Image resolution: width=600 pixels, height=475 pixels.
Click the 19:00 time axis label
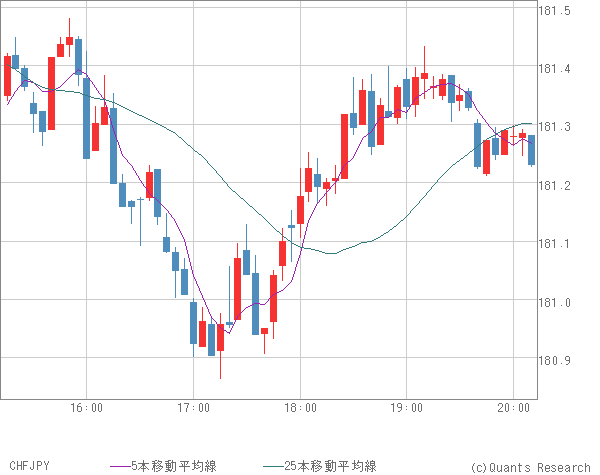pos(407,408)
